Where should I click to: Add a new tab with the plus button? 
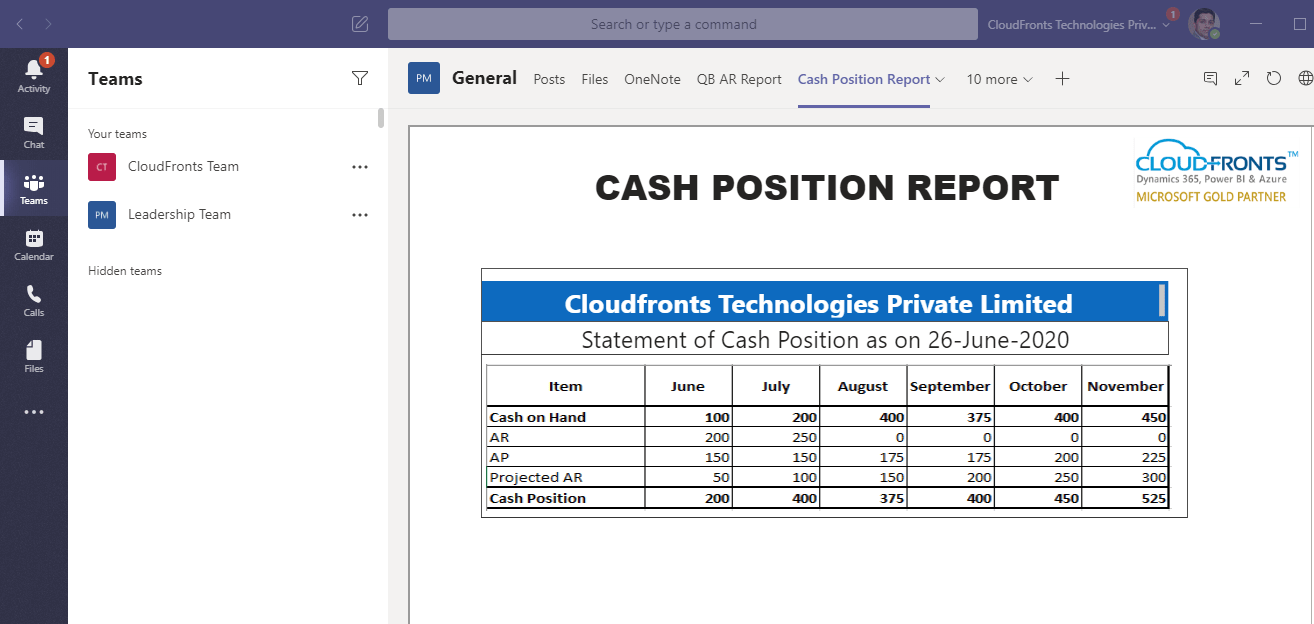1062,78
